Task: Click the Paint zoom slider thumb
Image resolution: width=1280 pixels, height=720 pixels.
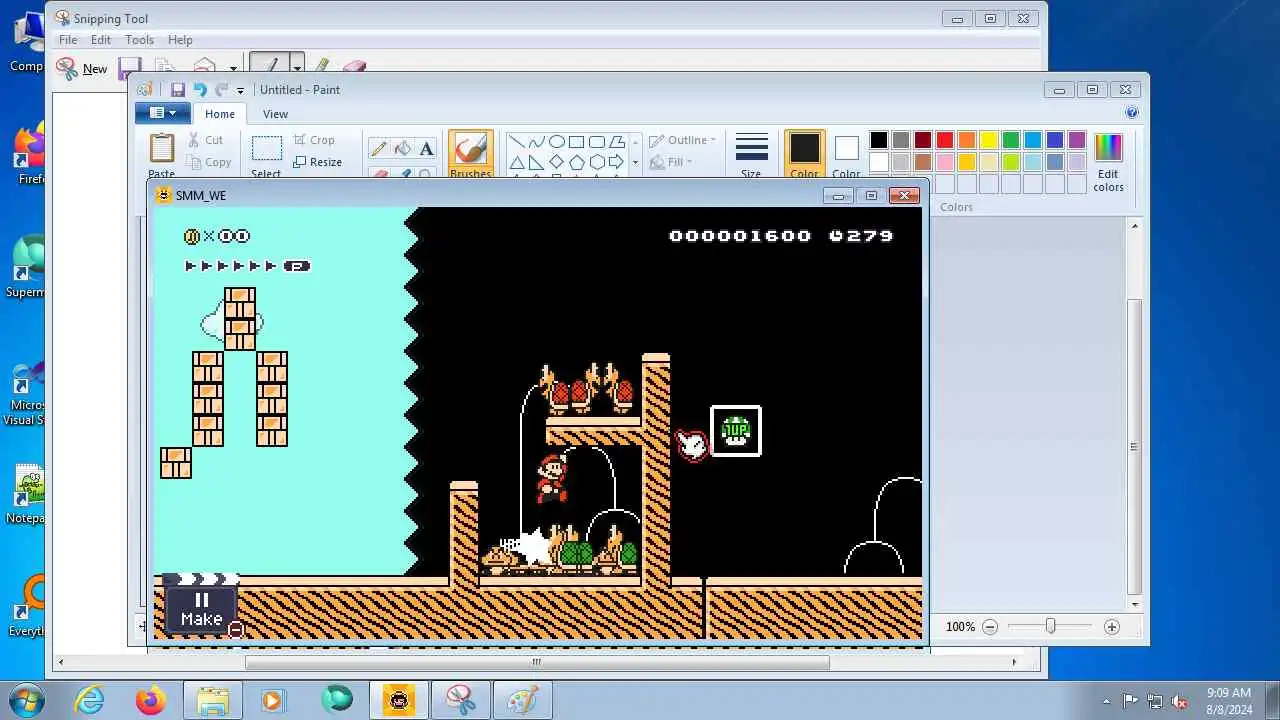Action: pos(1050,626)
